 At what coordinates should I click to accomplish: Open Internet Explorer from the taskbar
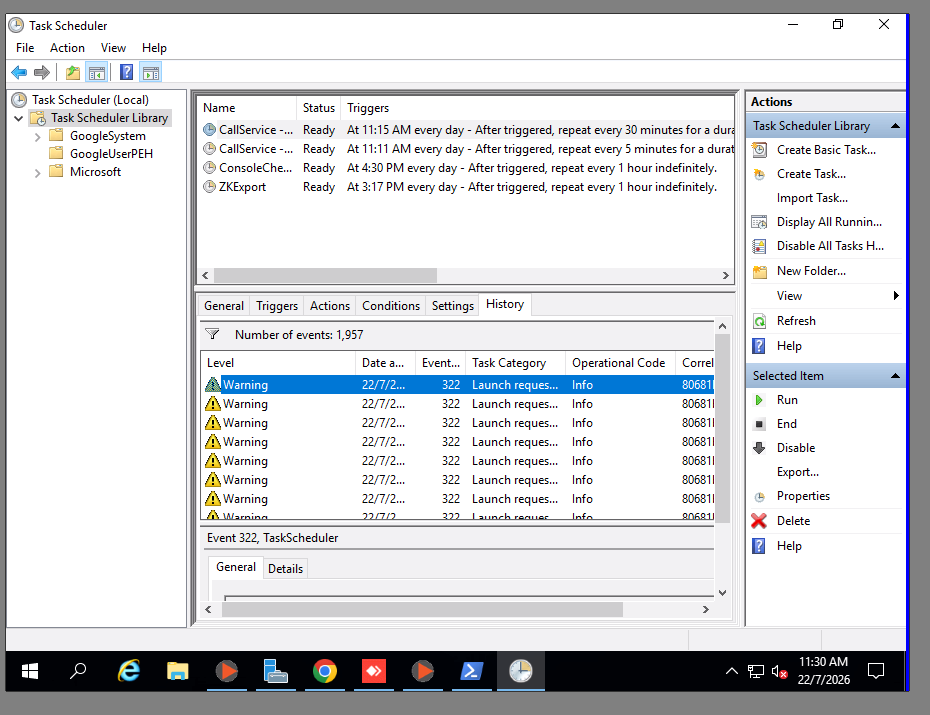click(x=129, y=671)
